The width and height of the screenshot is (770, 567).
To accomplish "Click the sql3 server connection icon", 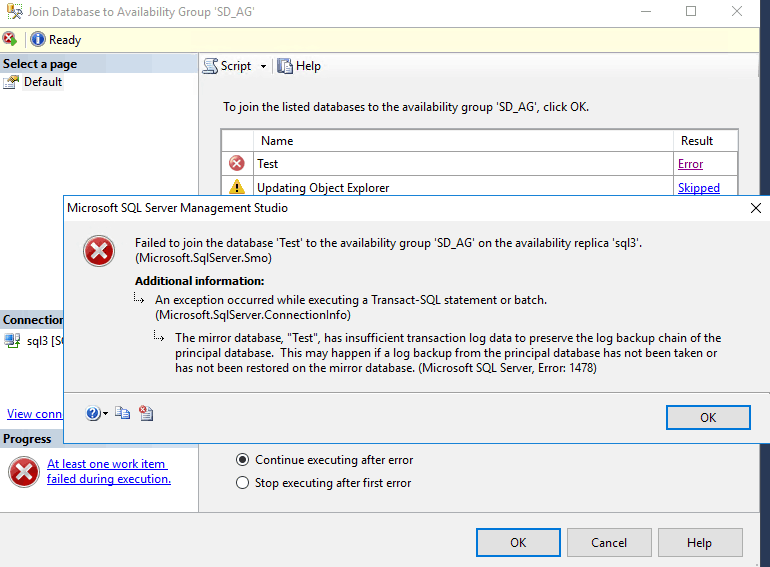I will (x=12, y=340).
